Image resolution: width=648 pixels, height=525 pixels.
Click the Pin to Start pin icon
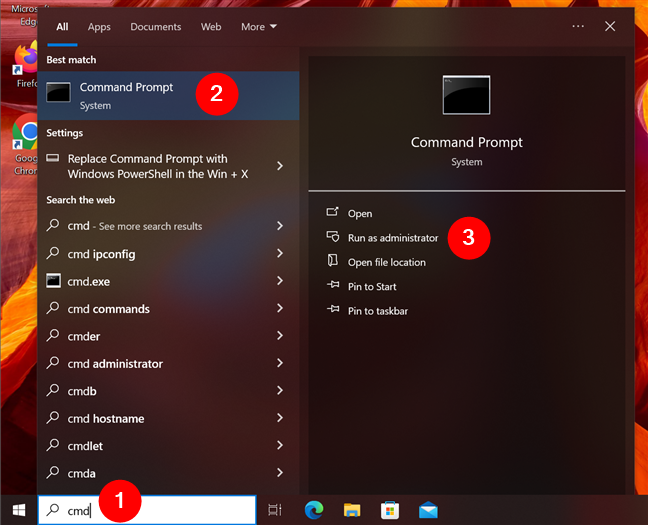(333, 285)
